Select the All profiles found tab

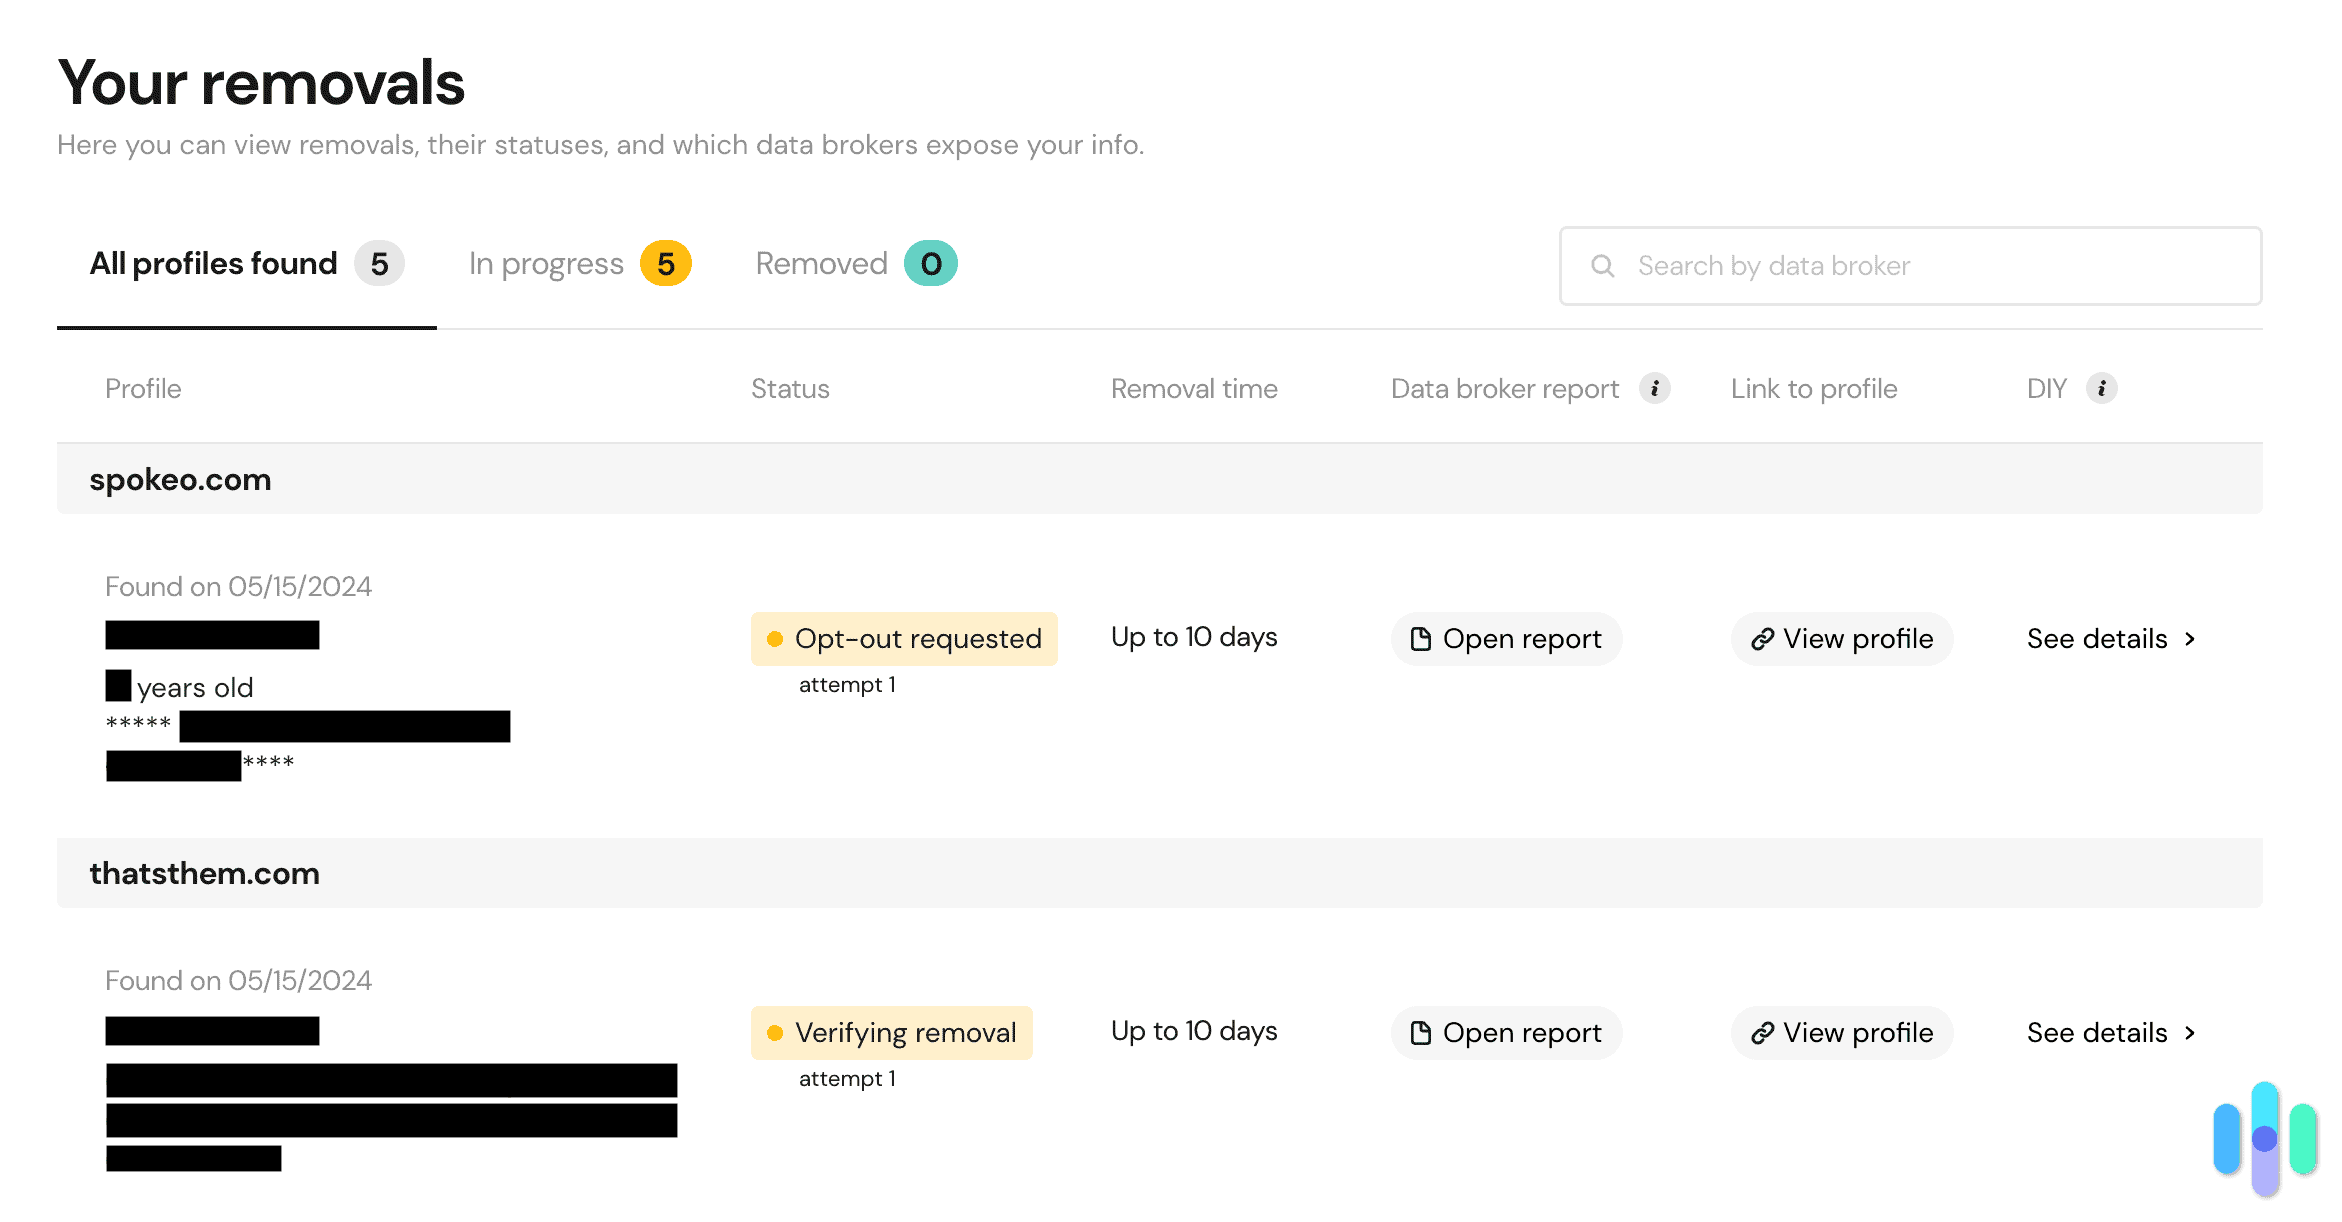point(214,264)
